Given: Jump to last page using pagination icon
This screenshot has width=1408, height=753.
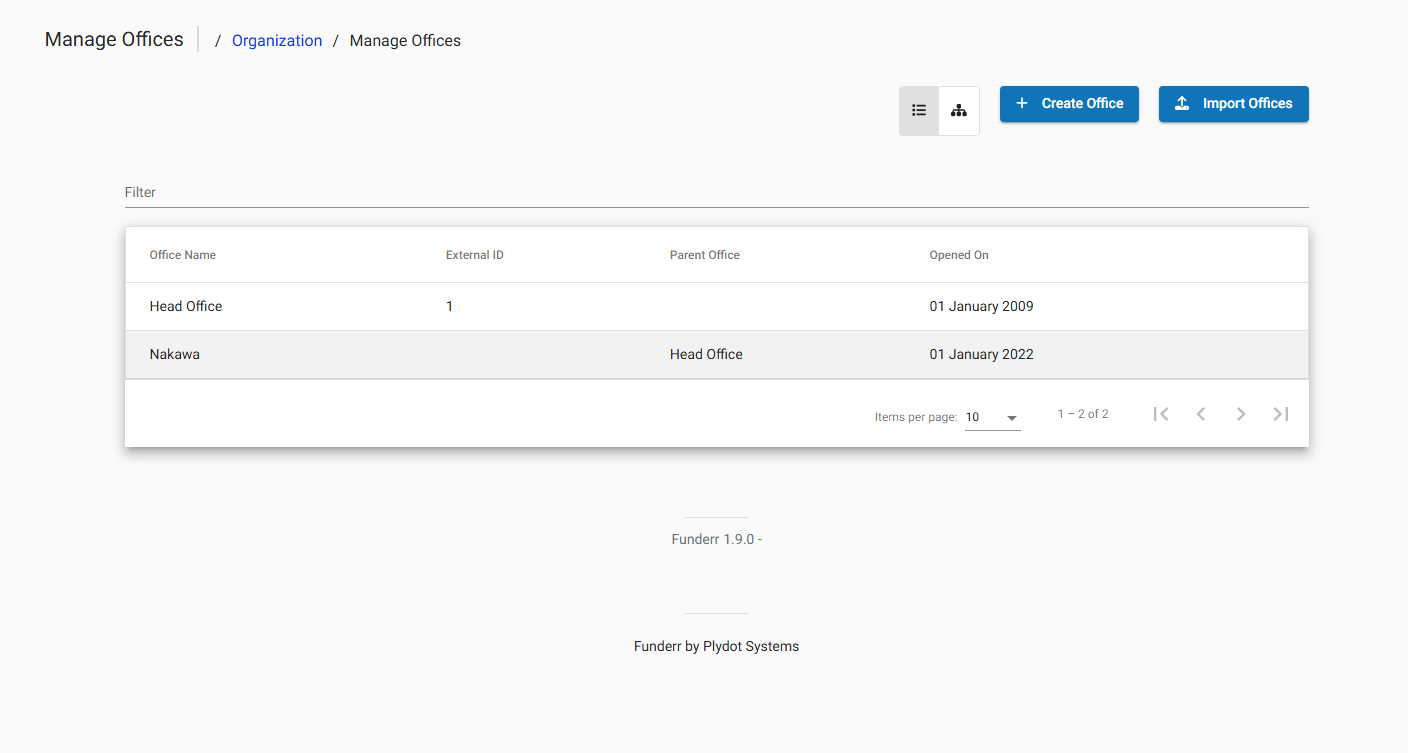Looking at the screenshot, I should point(1280,413).
